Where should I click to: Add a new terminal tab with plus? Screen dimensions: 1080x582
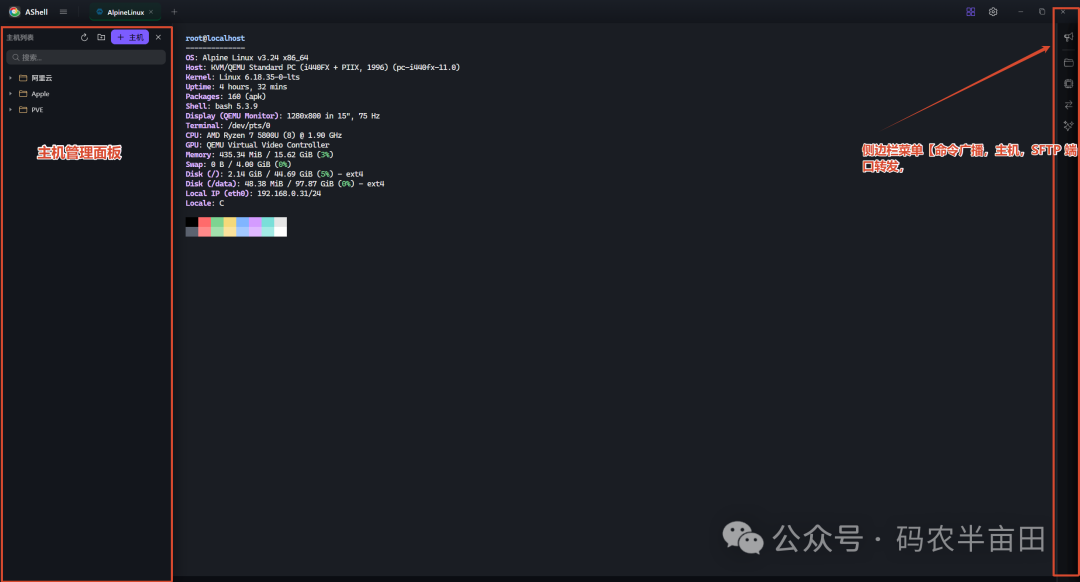(x=174, y=12)
